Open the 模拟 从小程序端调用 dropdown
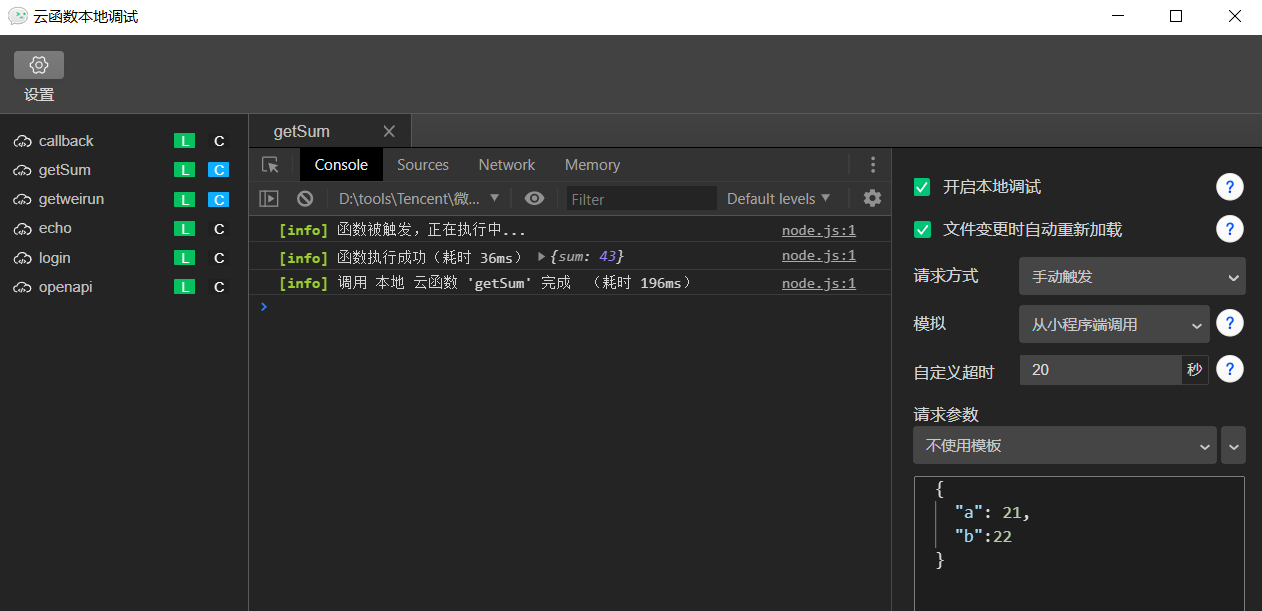1262x611 pixels. tap(1114, 324)
